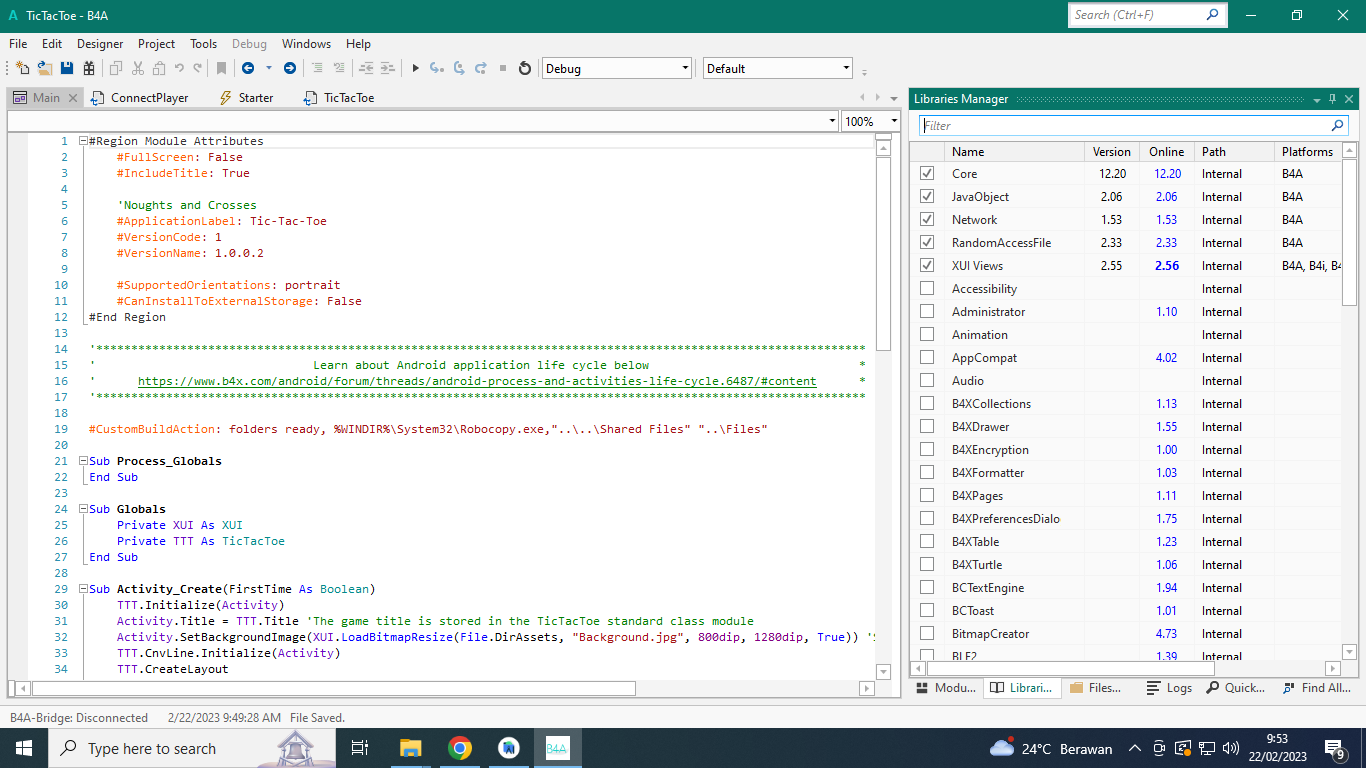
Task: Open the Designer menu
Action: [100, 44]
